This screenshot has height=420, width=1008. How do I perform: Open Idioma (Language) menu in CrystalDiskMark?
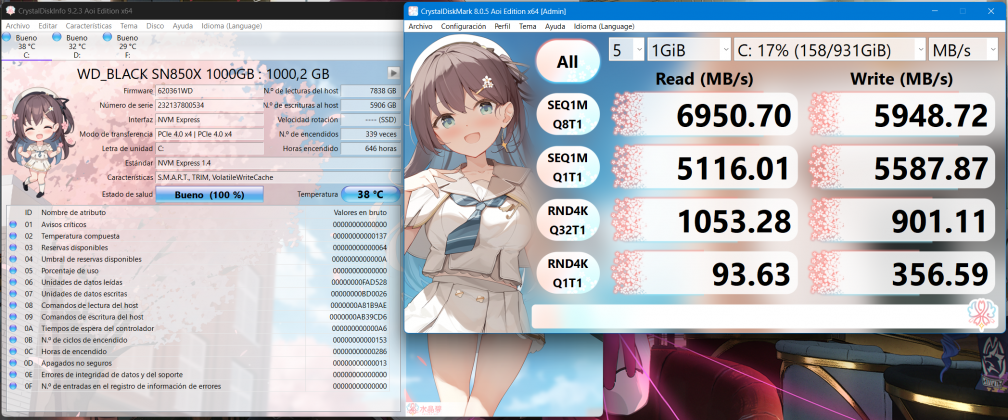click(x=604, y=26)
